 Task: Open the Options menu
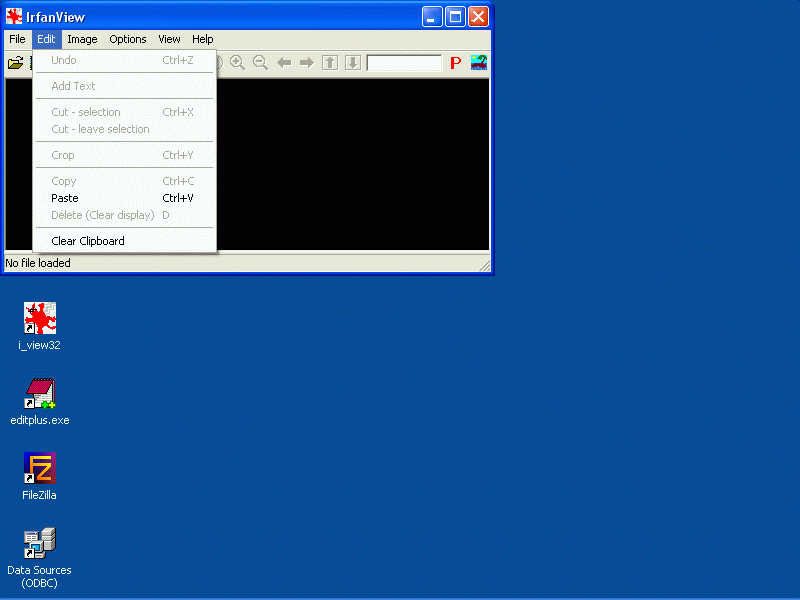[128, 39]
